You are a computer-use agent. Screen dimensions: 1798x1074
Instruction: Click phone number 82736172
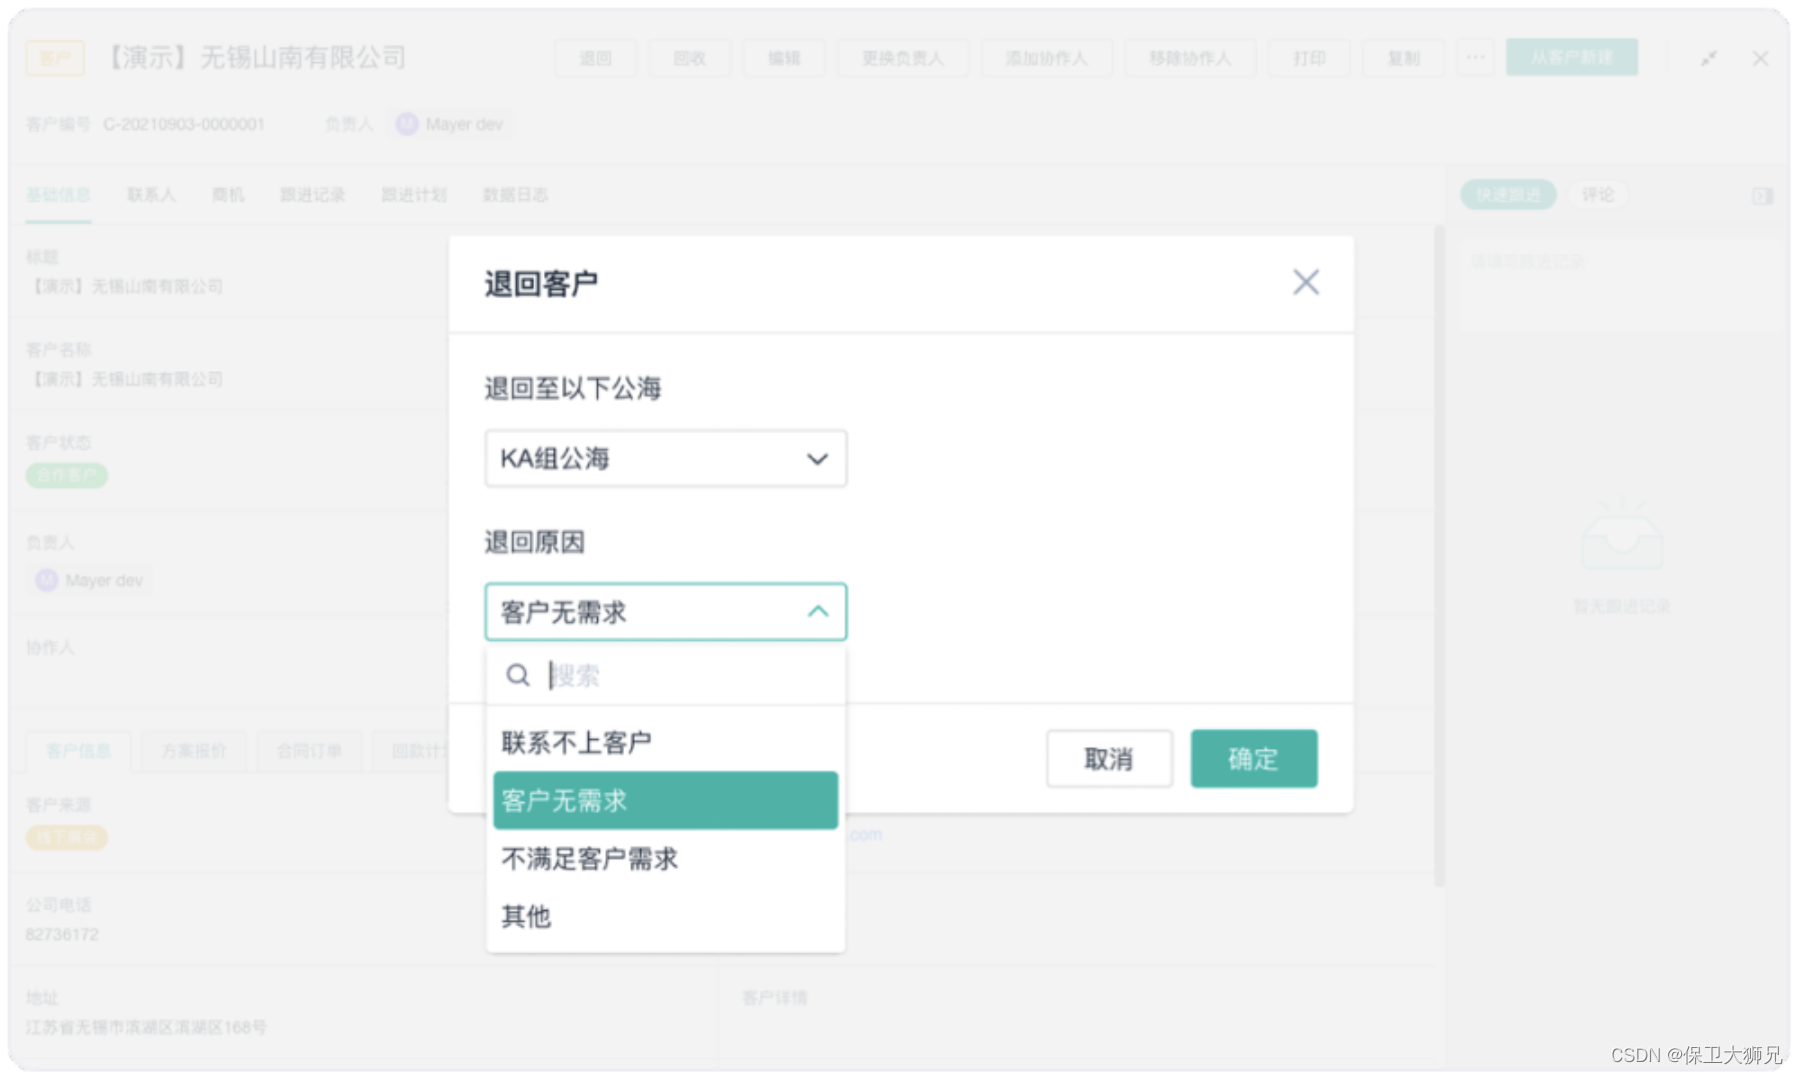[62, 934]
